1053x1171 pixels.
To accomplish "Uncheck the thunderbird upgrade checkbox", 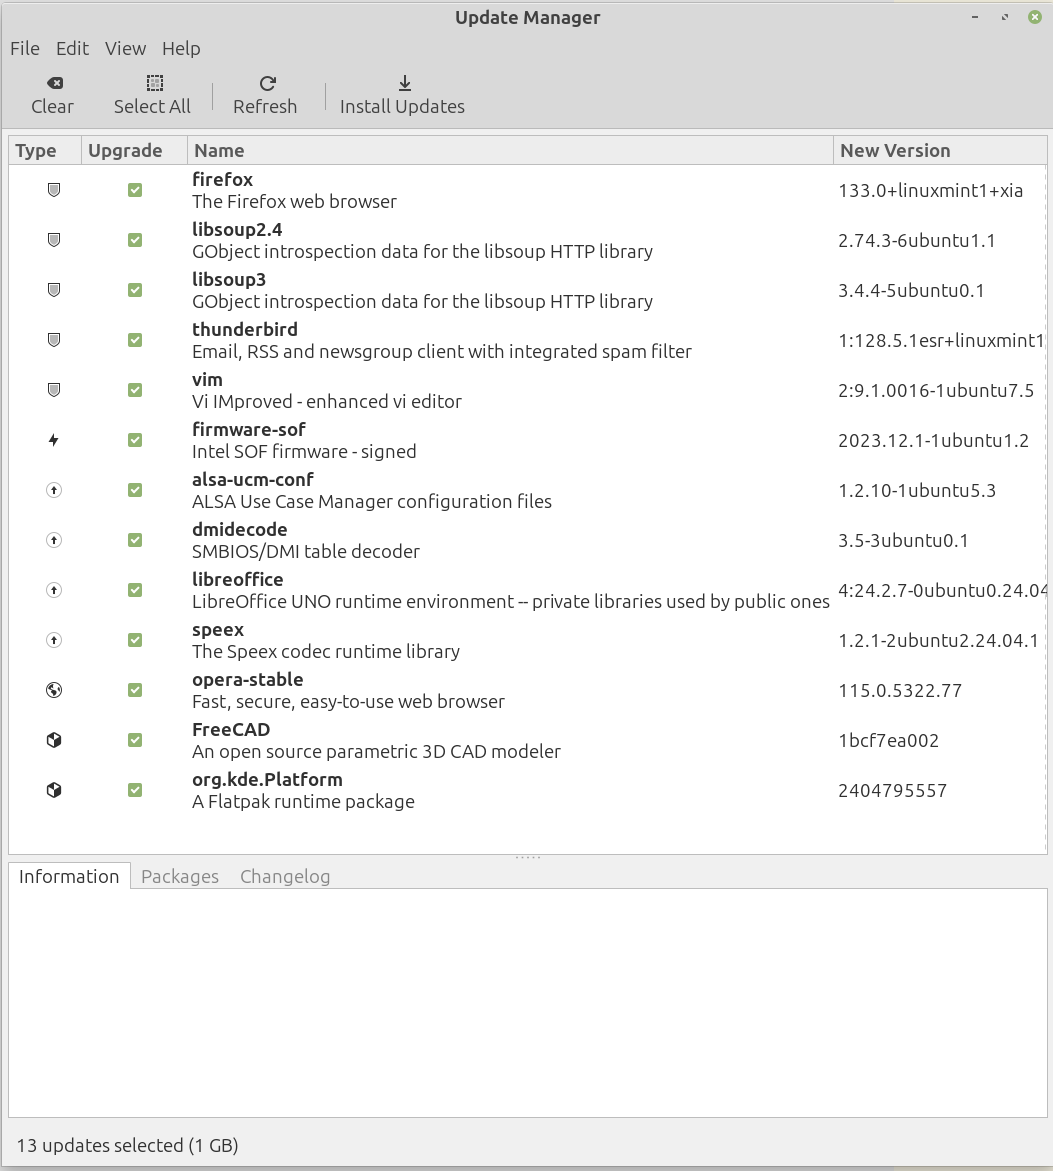I will [134, 340].
